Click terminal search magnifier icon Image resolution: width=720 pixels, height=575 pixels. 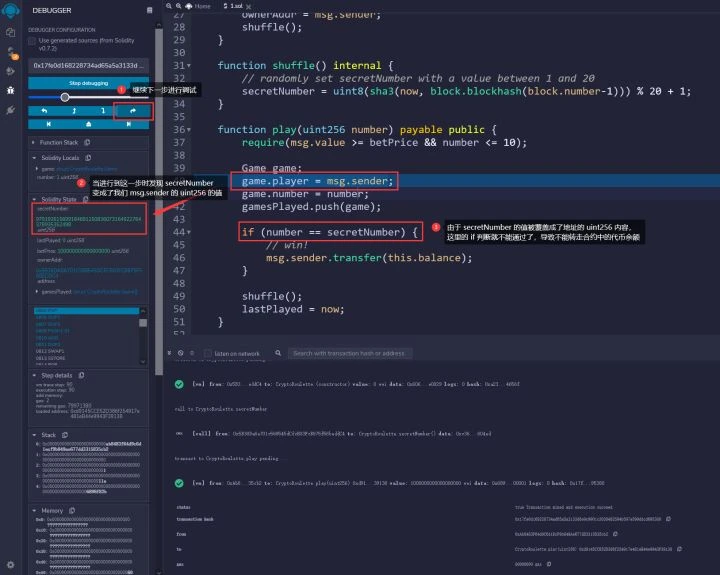[278, 353]
